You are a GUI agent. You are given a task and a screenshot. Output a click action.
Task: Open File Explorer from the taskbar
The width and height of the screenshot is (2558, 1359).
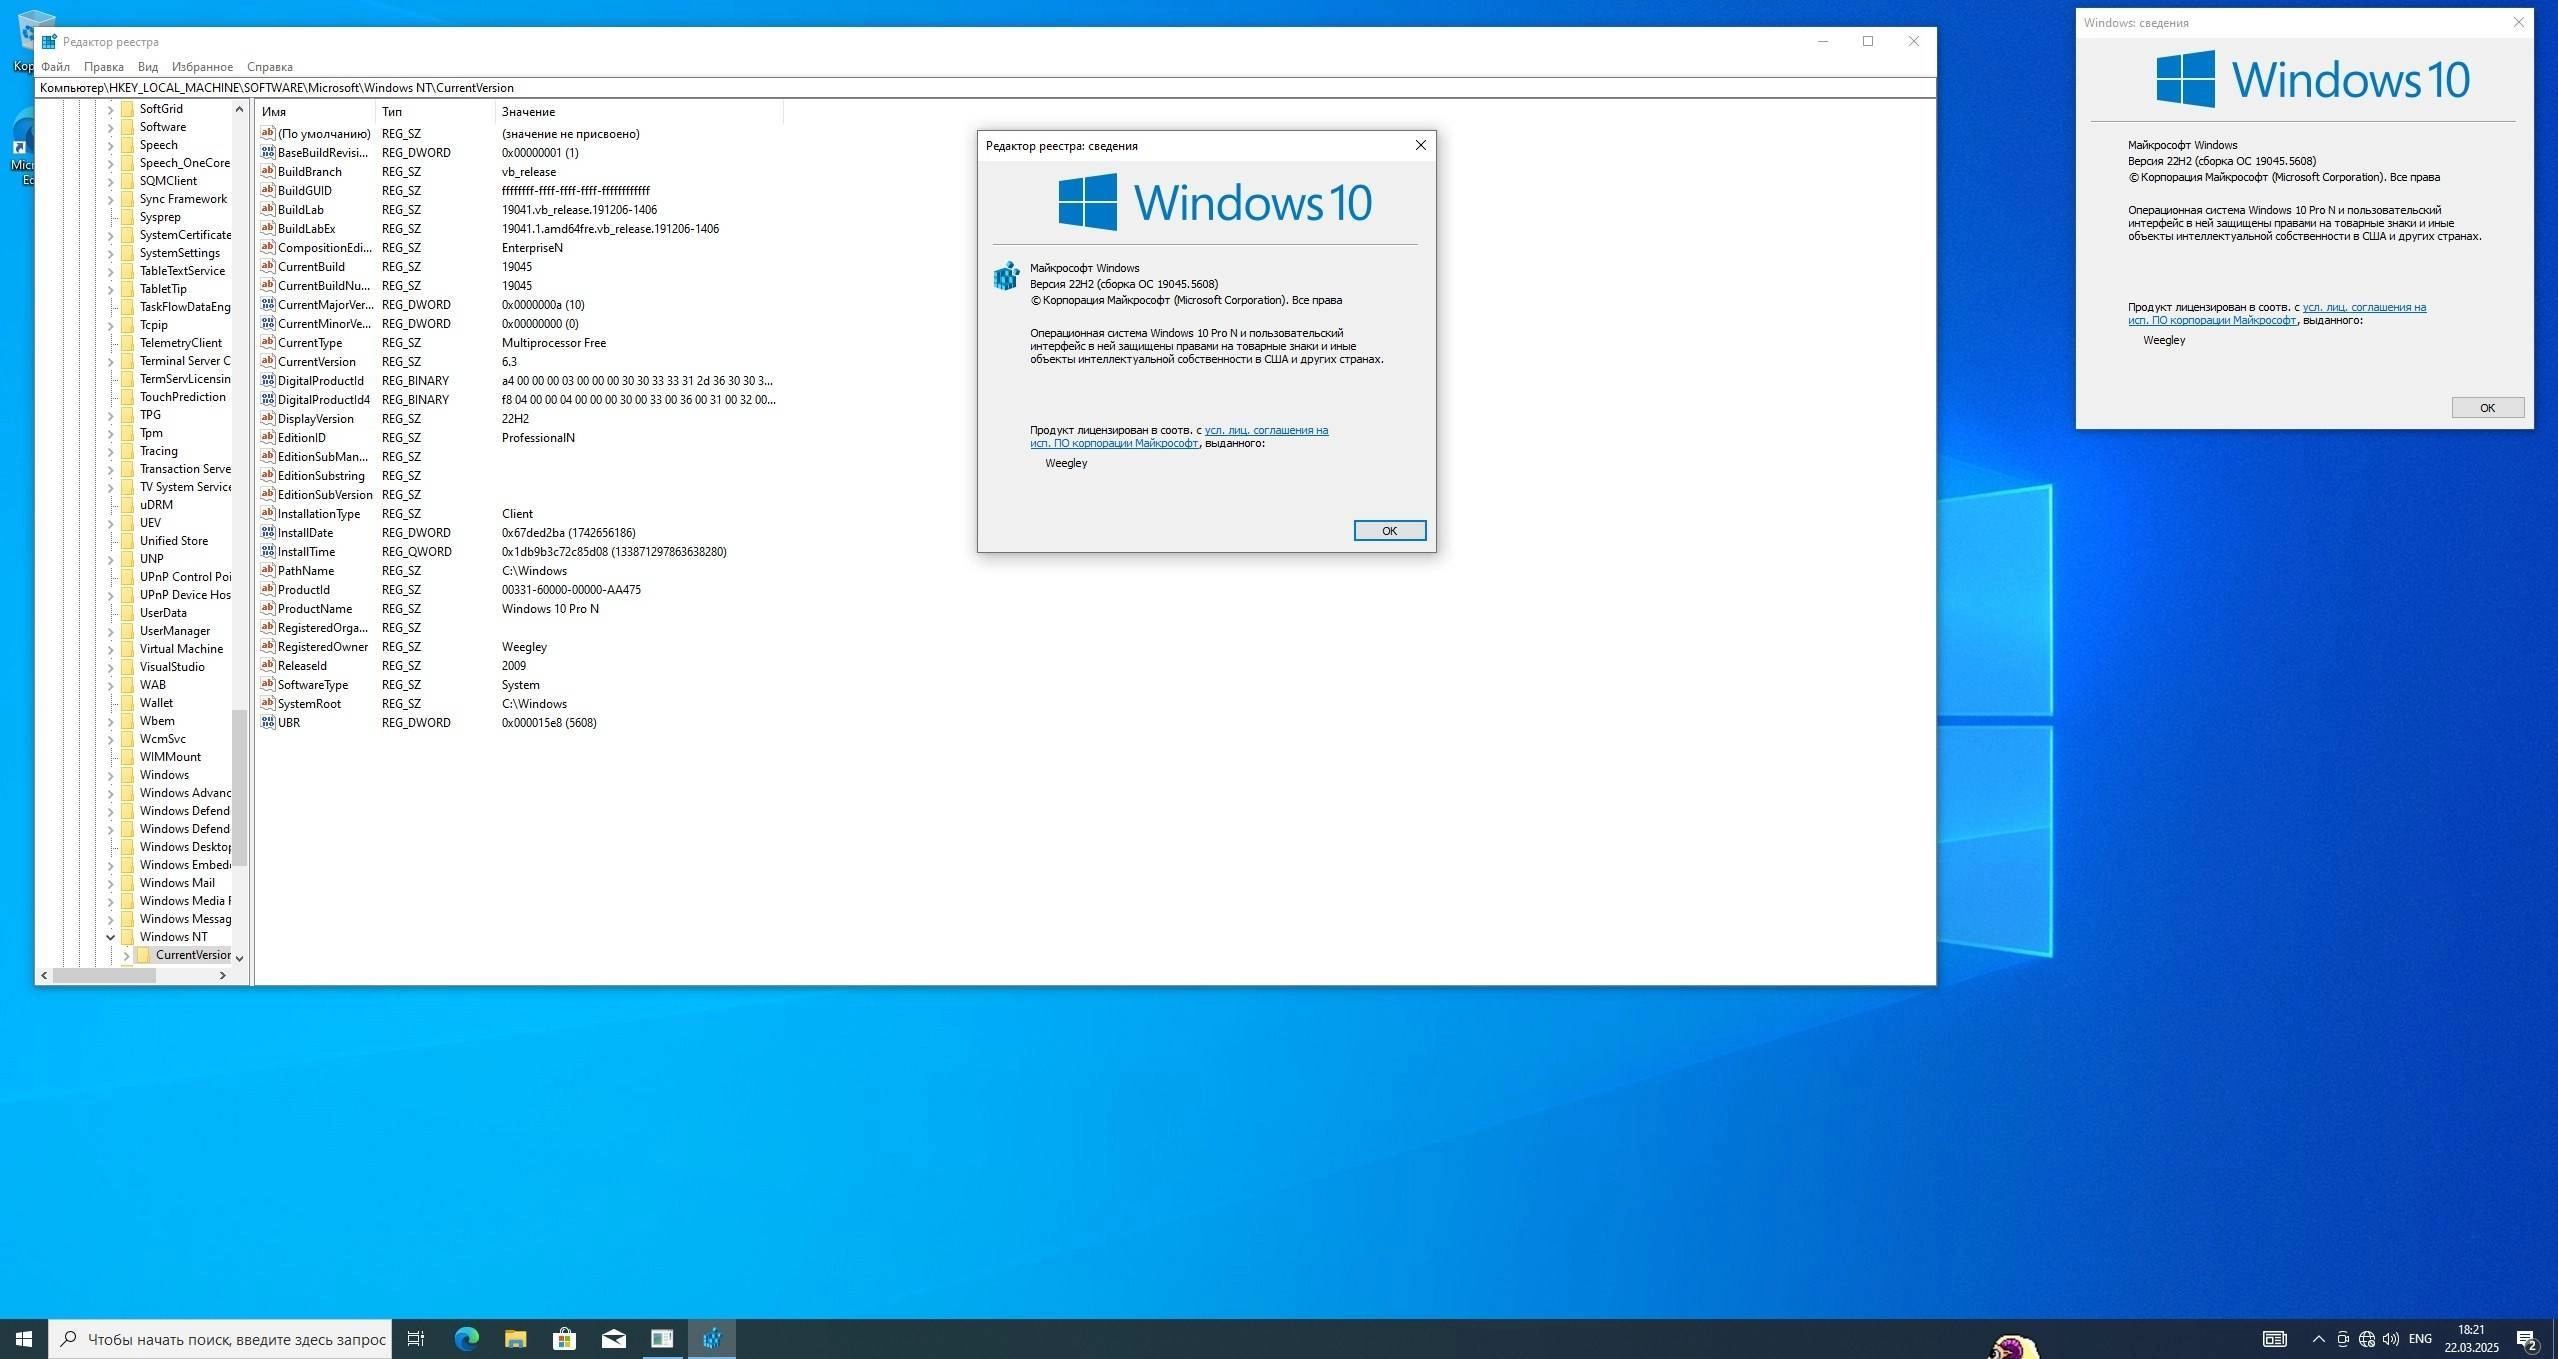[515, 1338]
